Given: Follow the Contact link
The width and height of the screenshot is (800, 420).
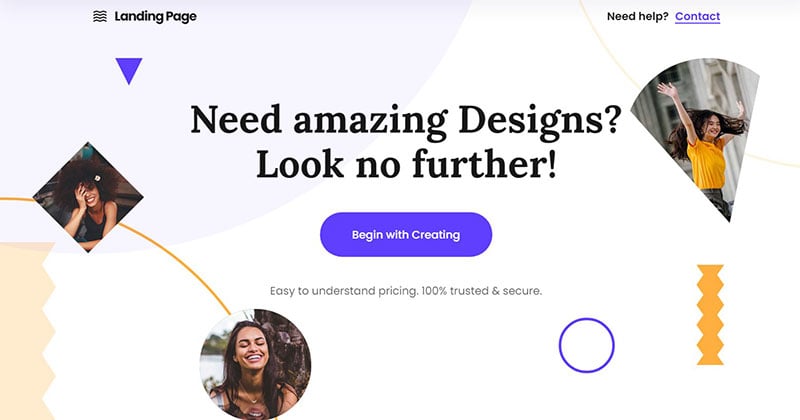Looking at the screenshot, I should [x=697, y=16].
